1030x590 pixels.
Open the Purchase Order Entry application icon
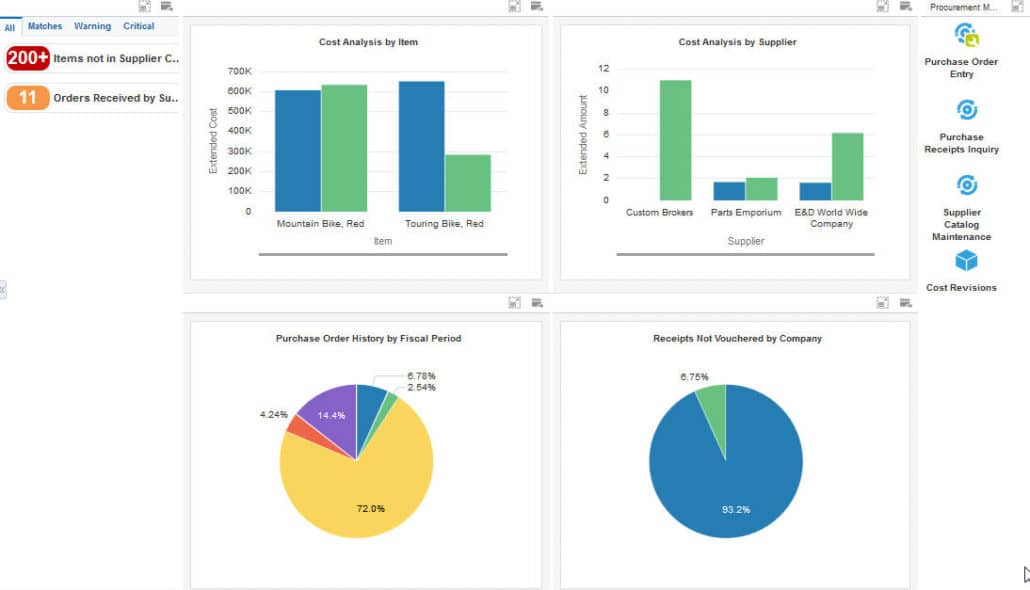(961, 34)
